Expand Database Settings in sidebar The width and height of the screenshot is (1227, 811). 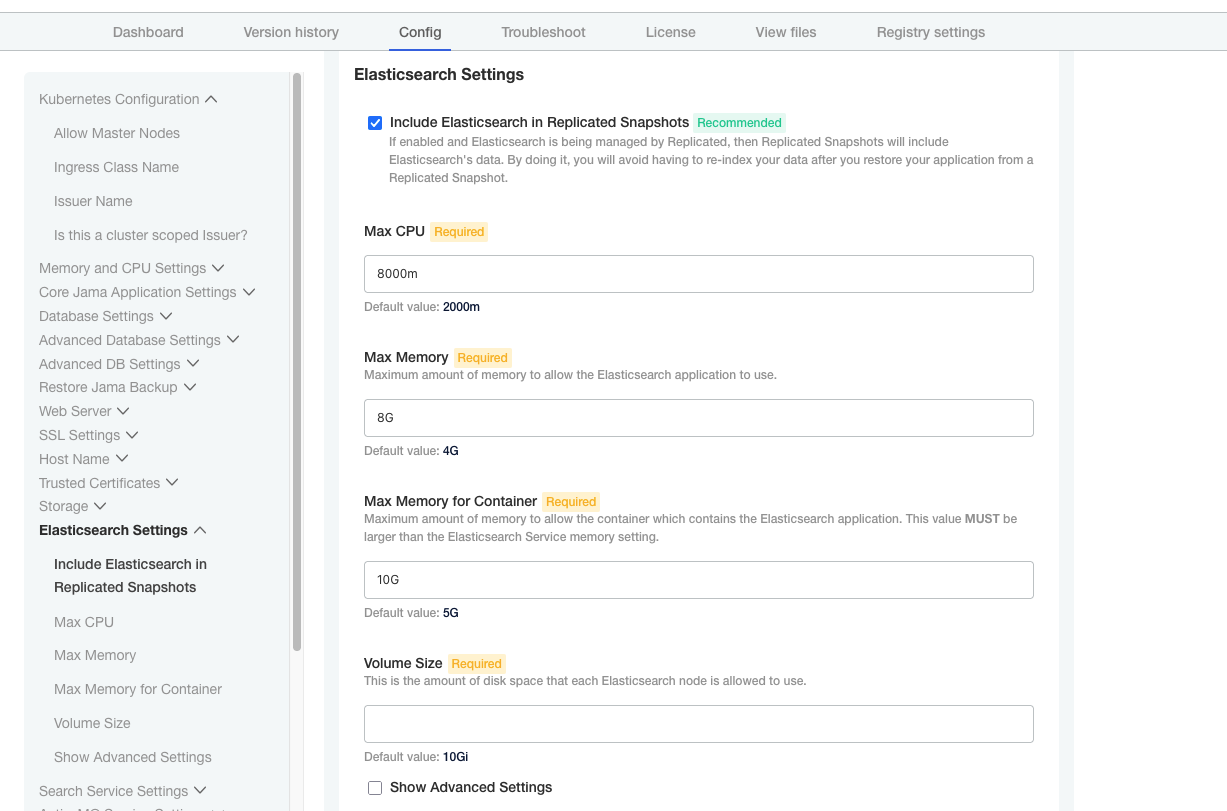click(x=105, y=316)
